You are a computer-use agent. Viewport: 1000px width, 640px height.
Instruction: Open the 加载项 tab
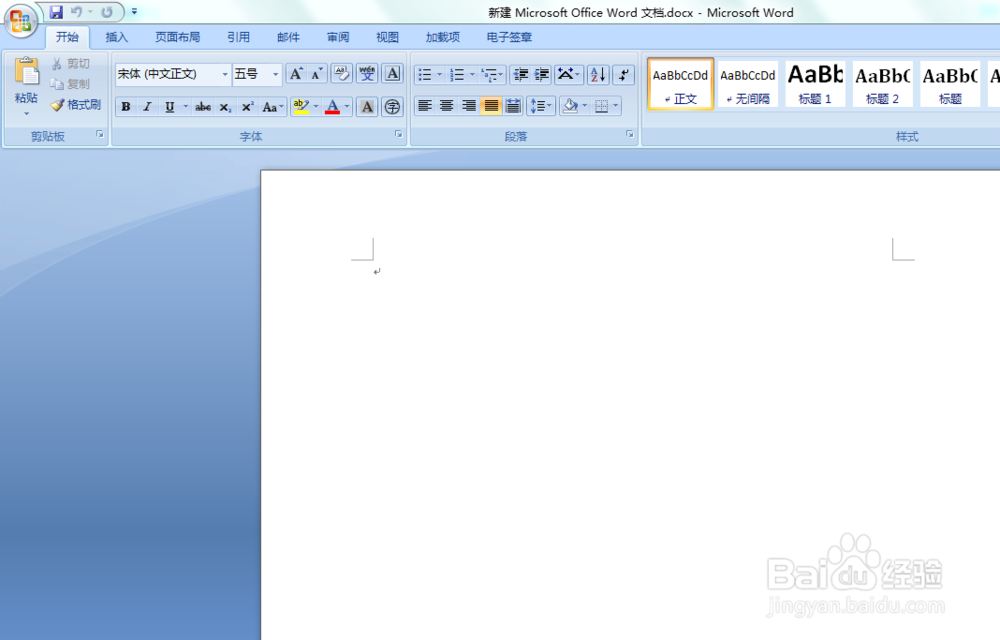[x=443, y=38]
